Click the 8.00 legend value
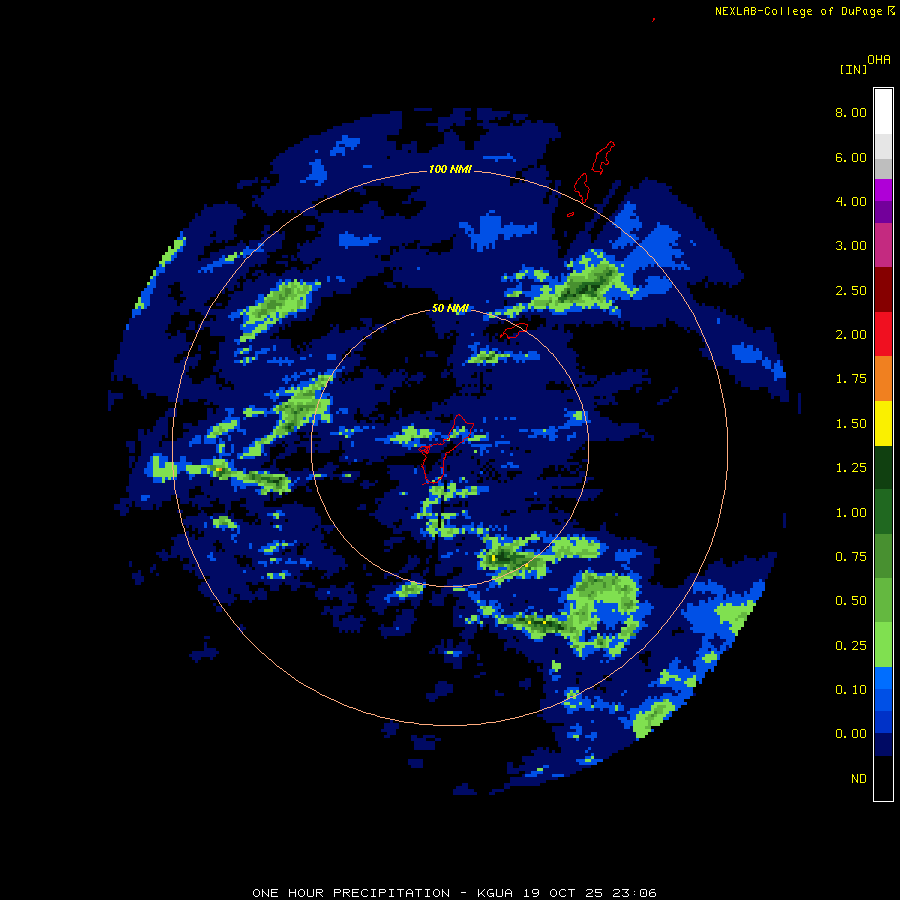This screenshot has width=900, height=900. coord(851,112)
